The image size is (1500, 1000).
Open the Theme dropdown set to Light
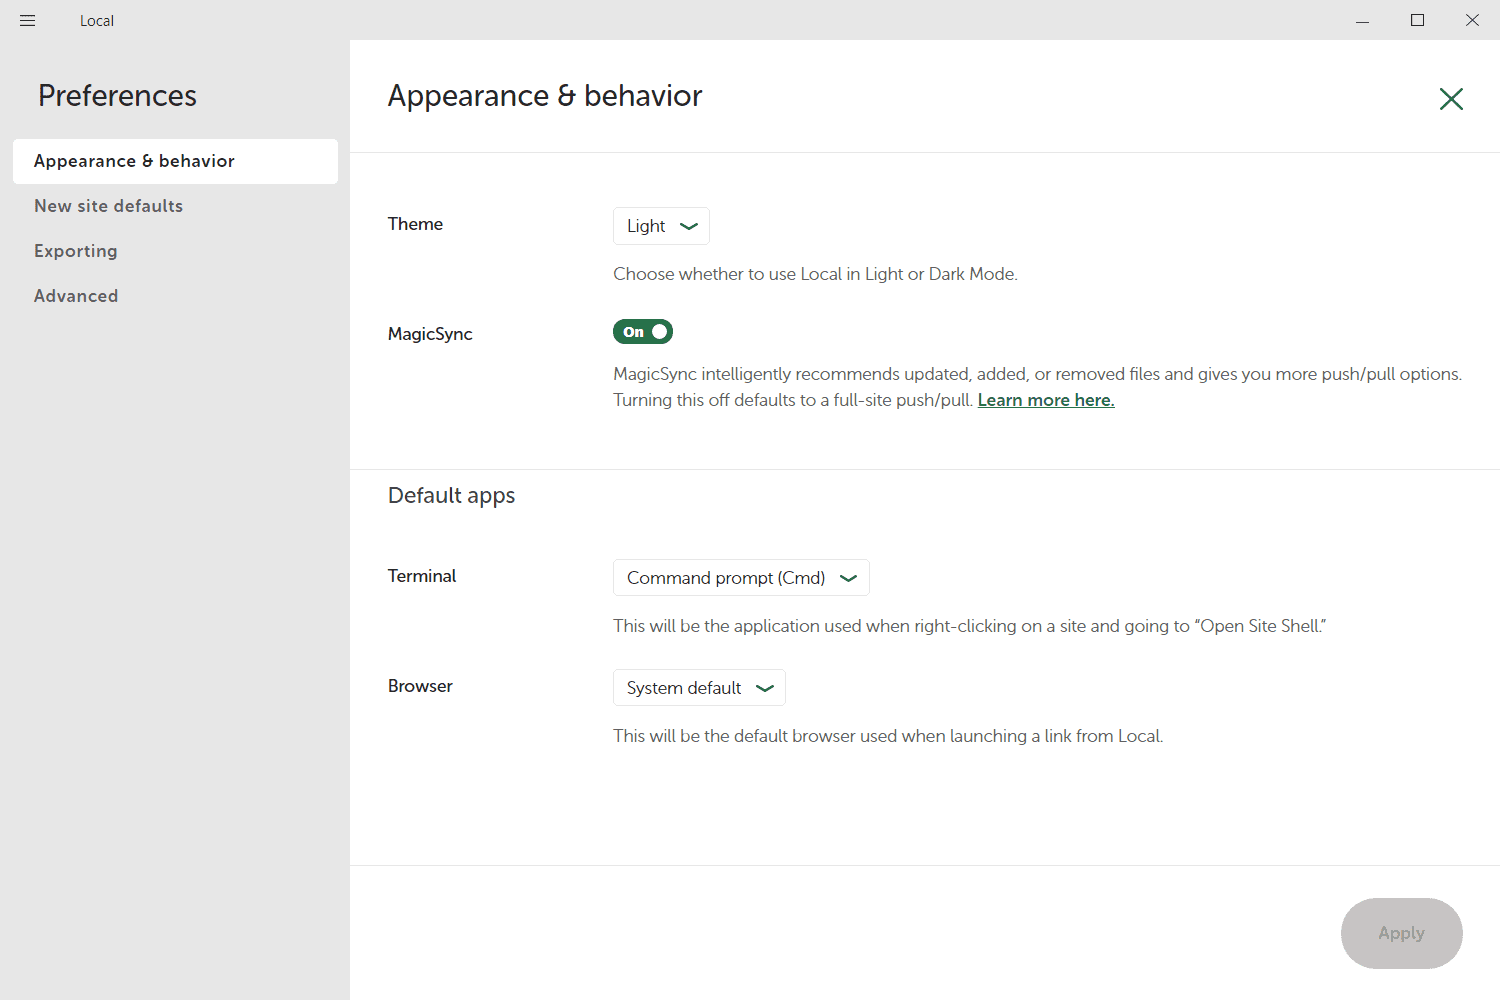pos(661,226)
